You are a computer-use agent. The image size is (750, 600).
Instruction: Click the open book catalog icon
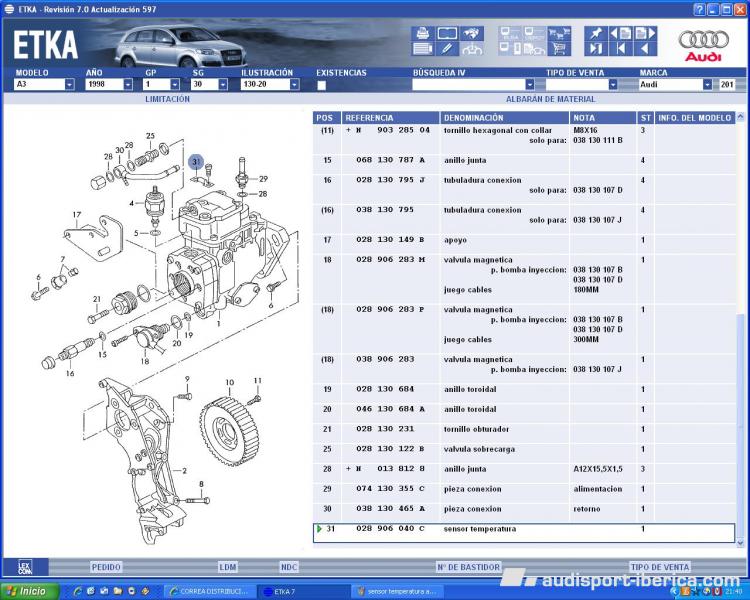point(447,33)
